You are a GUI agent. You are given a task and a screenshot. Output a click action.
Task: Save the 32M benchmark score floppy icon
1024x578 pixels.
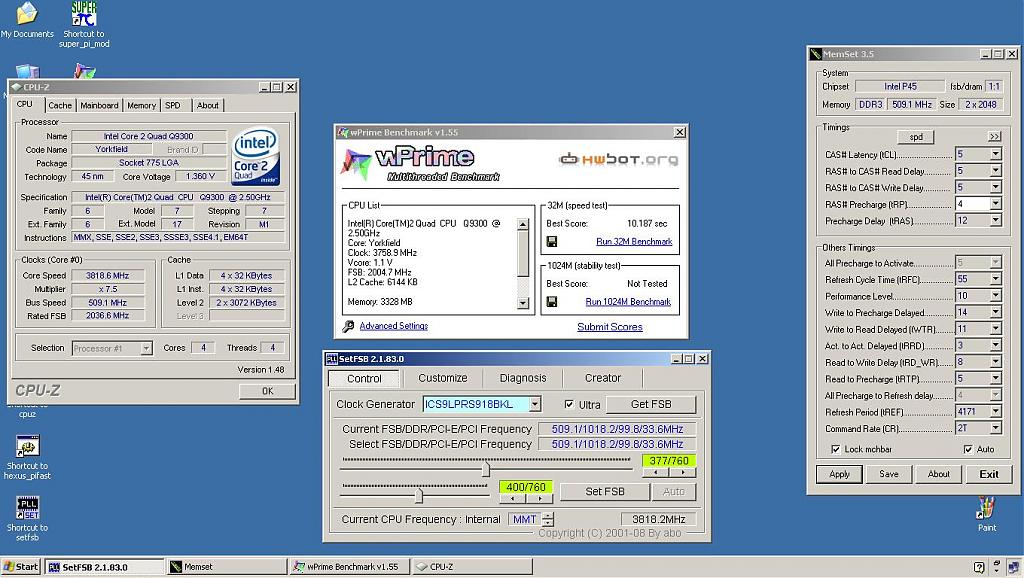tap(552, 242)
